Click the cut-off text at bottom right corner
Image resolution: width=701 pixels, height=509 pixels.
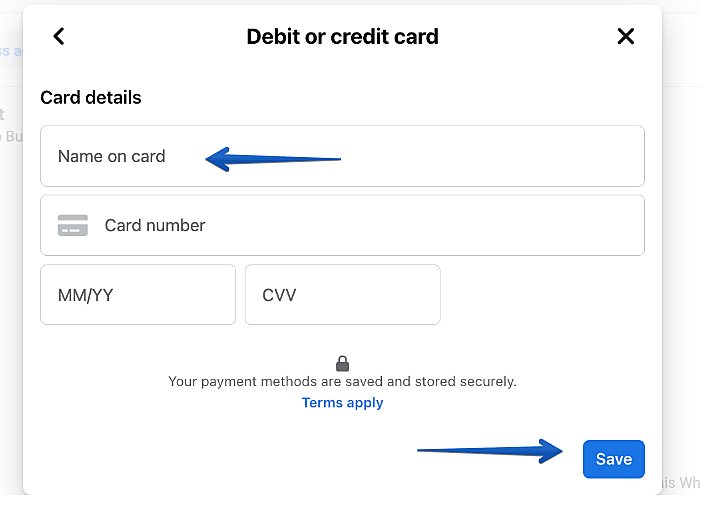pos(680,483)
